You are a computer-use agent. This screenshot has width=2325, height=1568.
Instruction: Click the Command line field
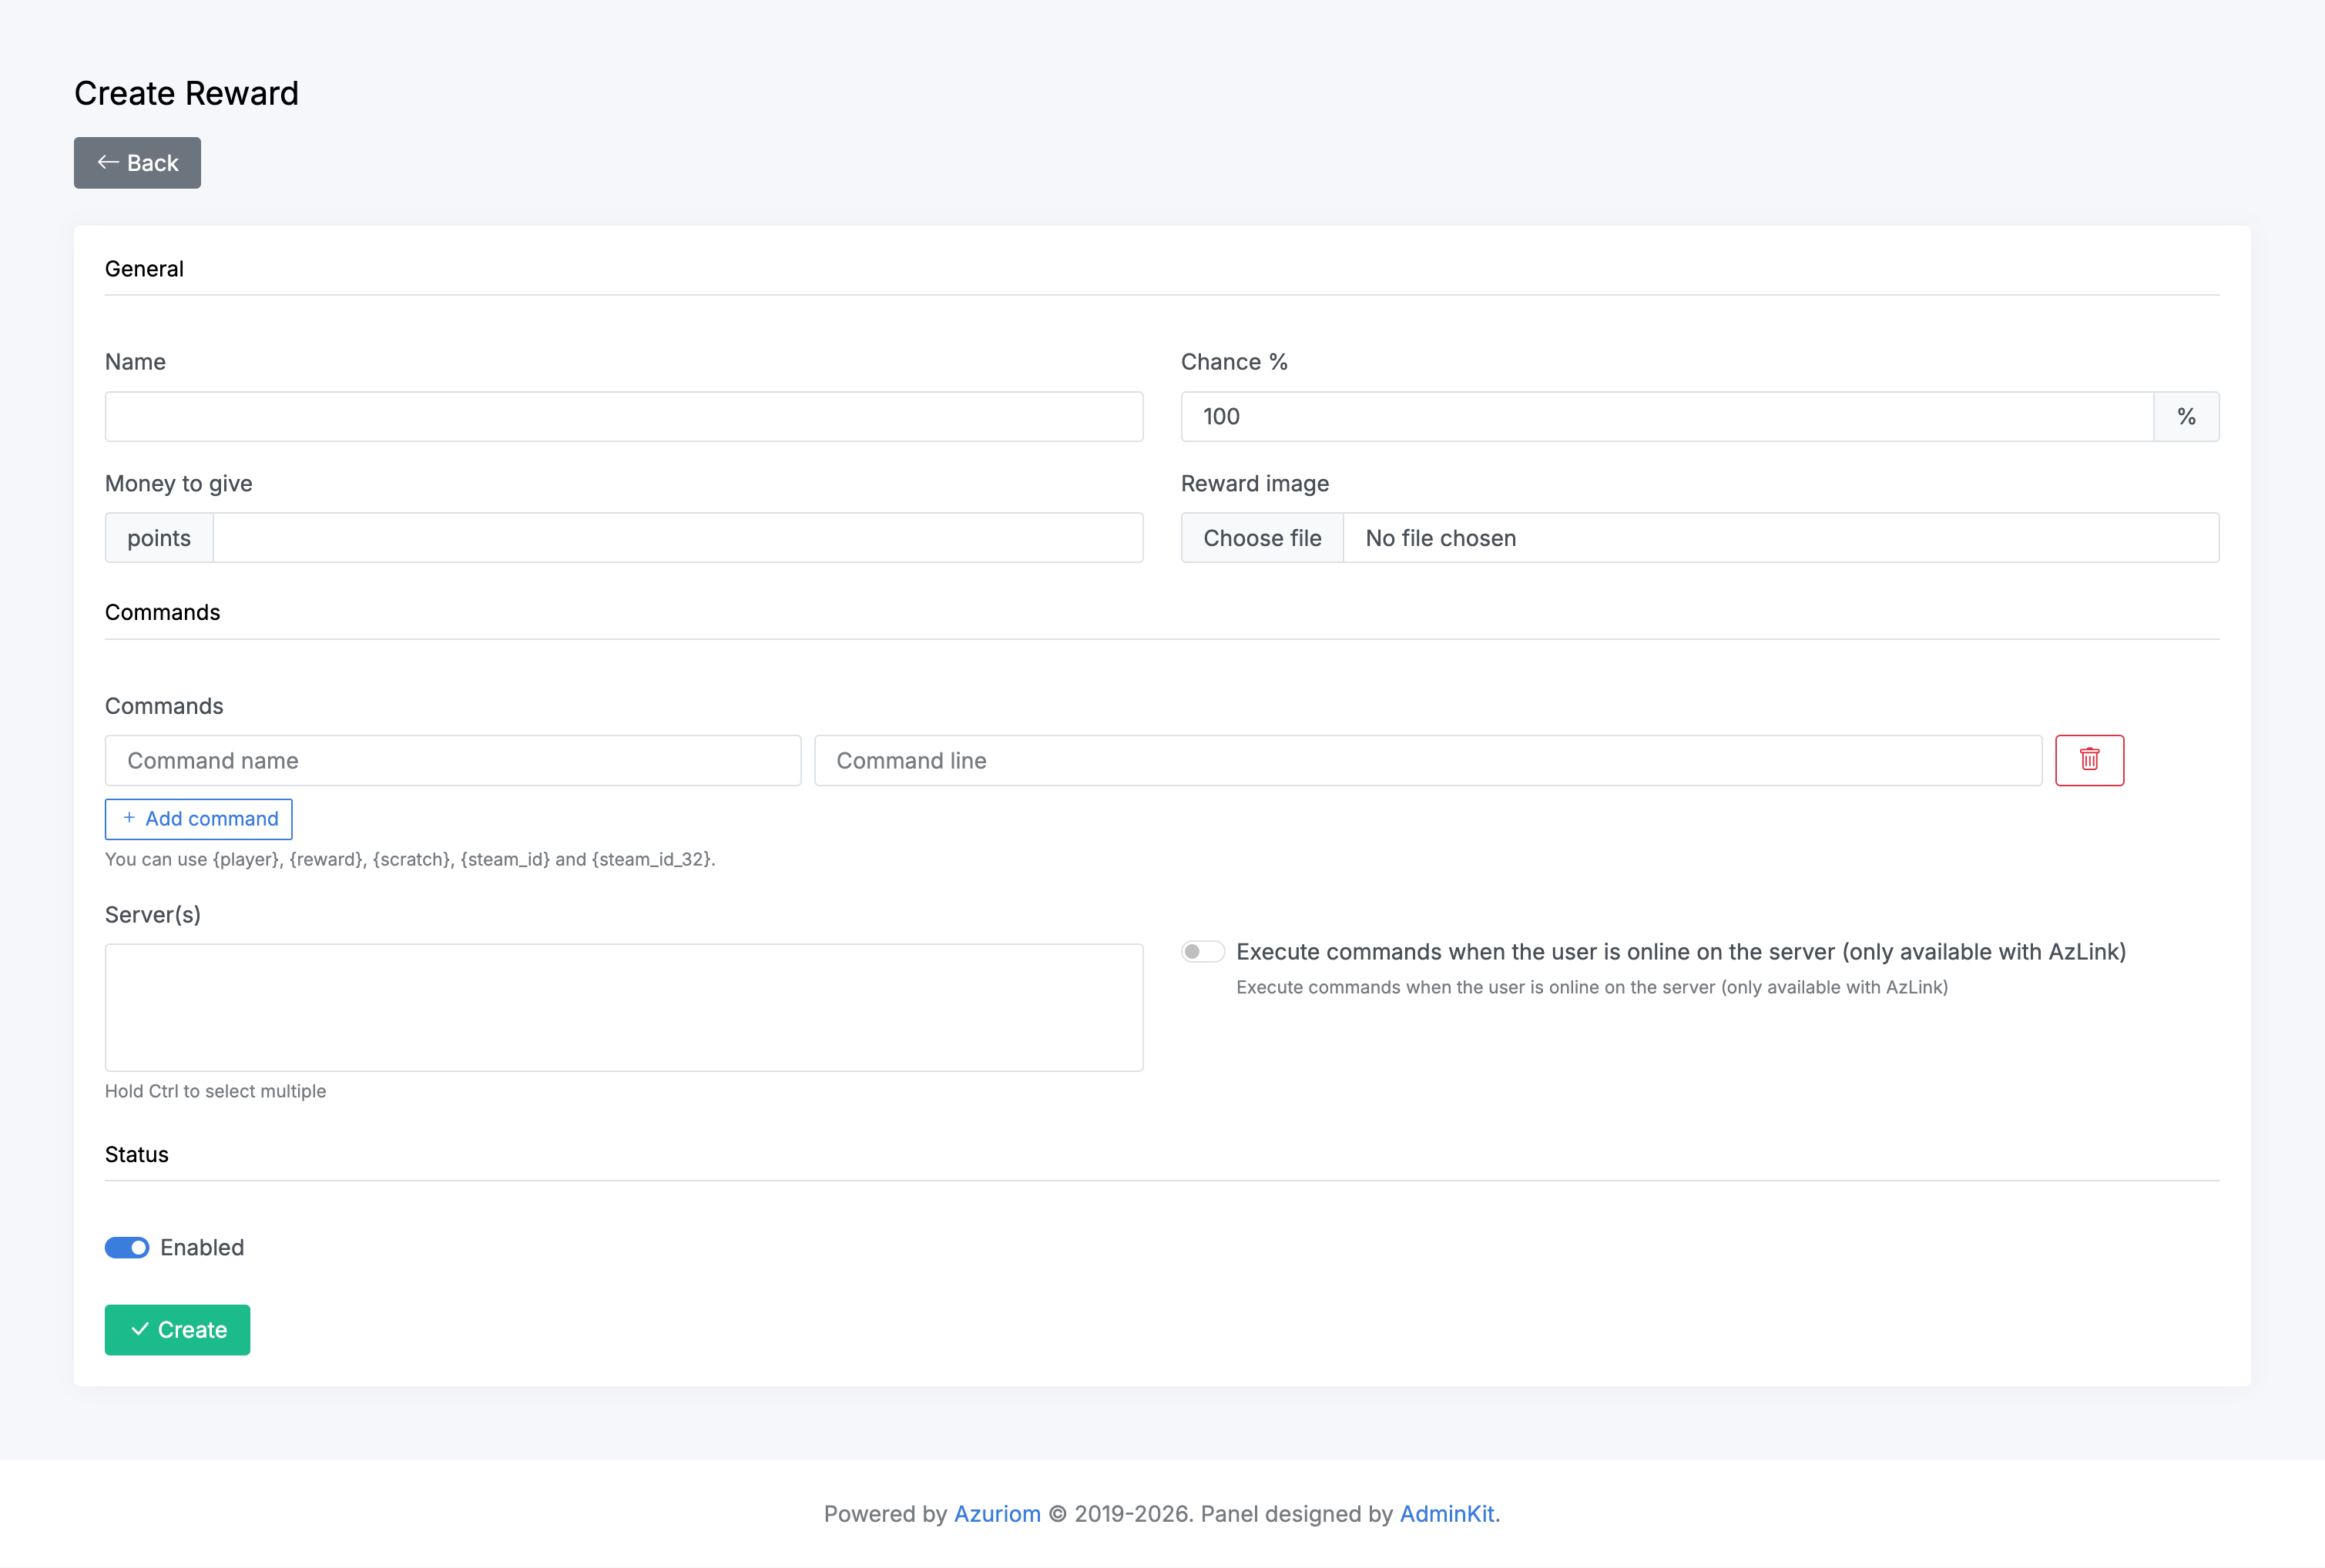tap(1427, 760)
